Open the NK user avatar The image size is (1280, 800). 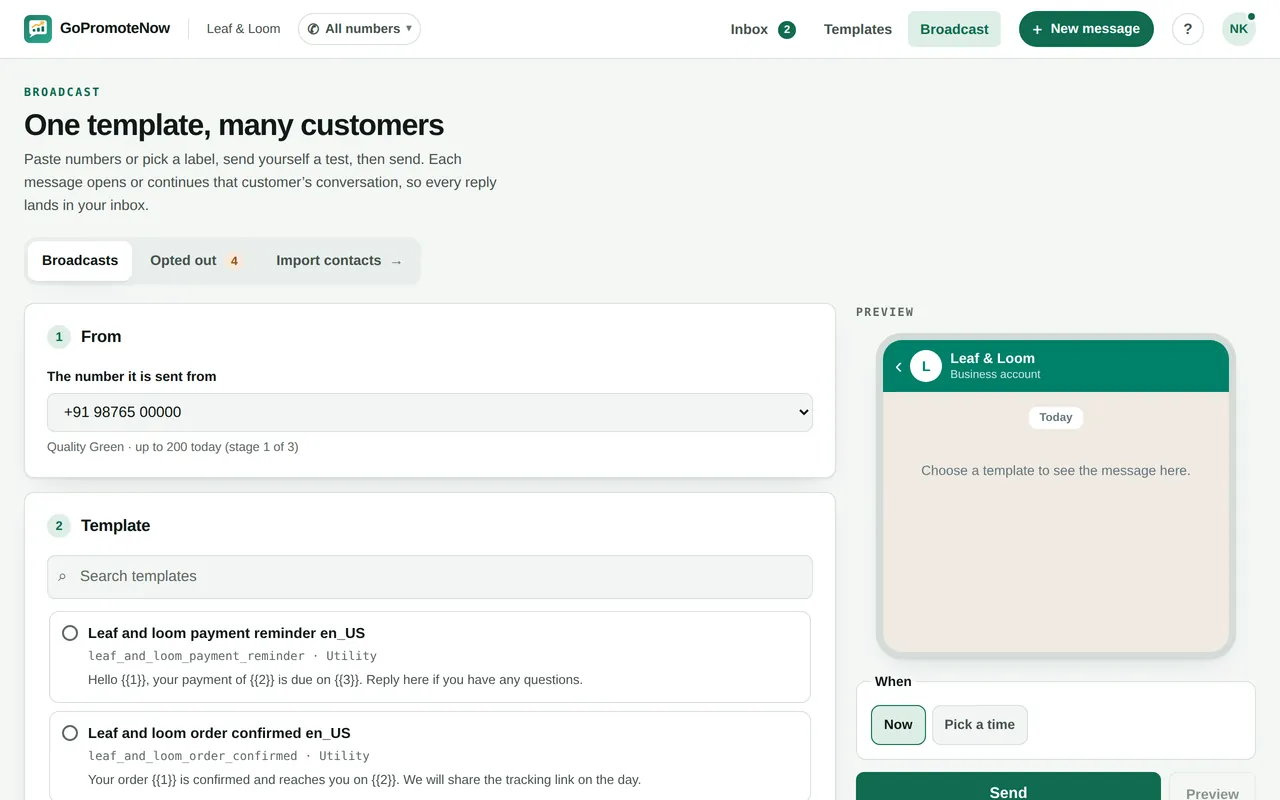(x=1239, y=29)
